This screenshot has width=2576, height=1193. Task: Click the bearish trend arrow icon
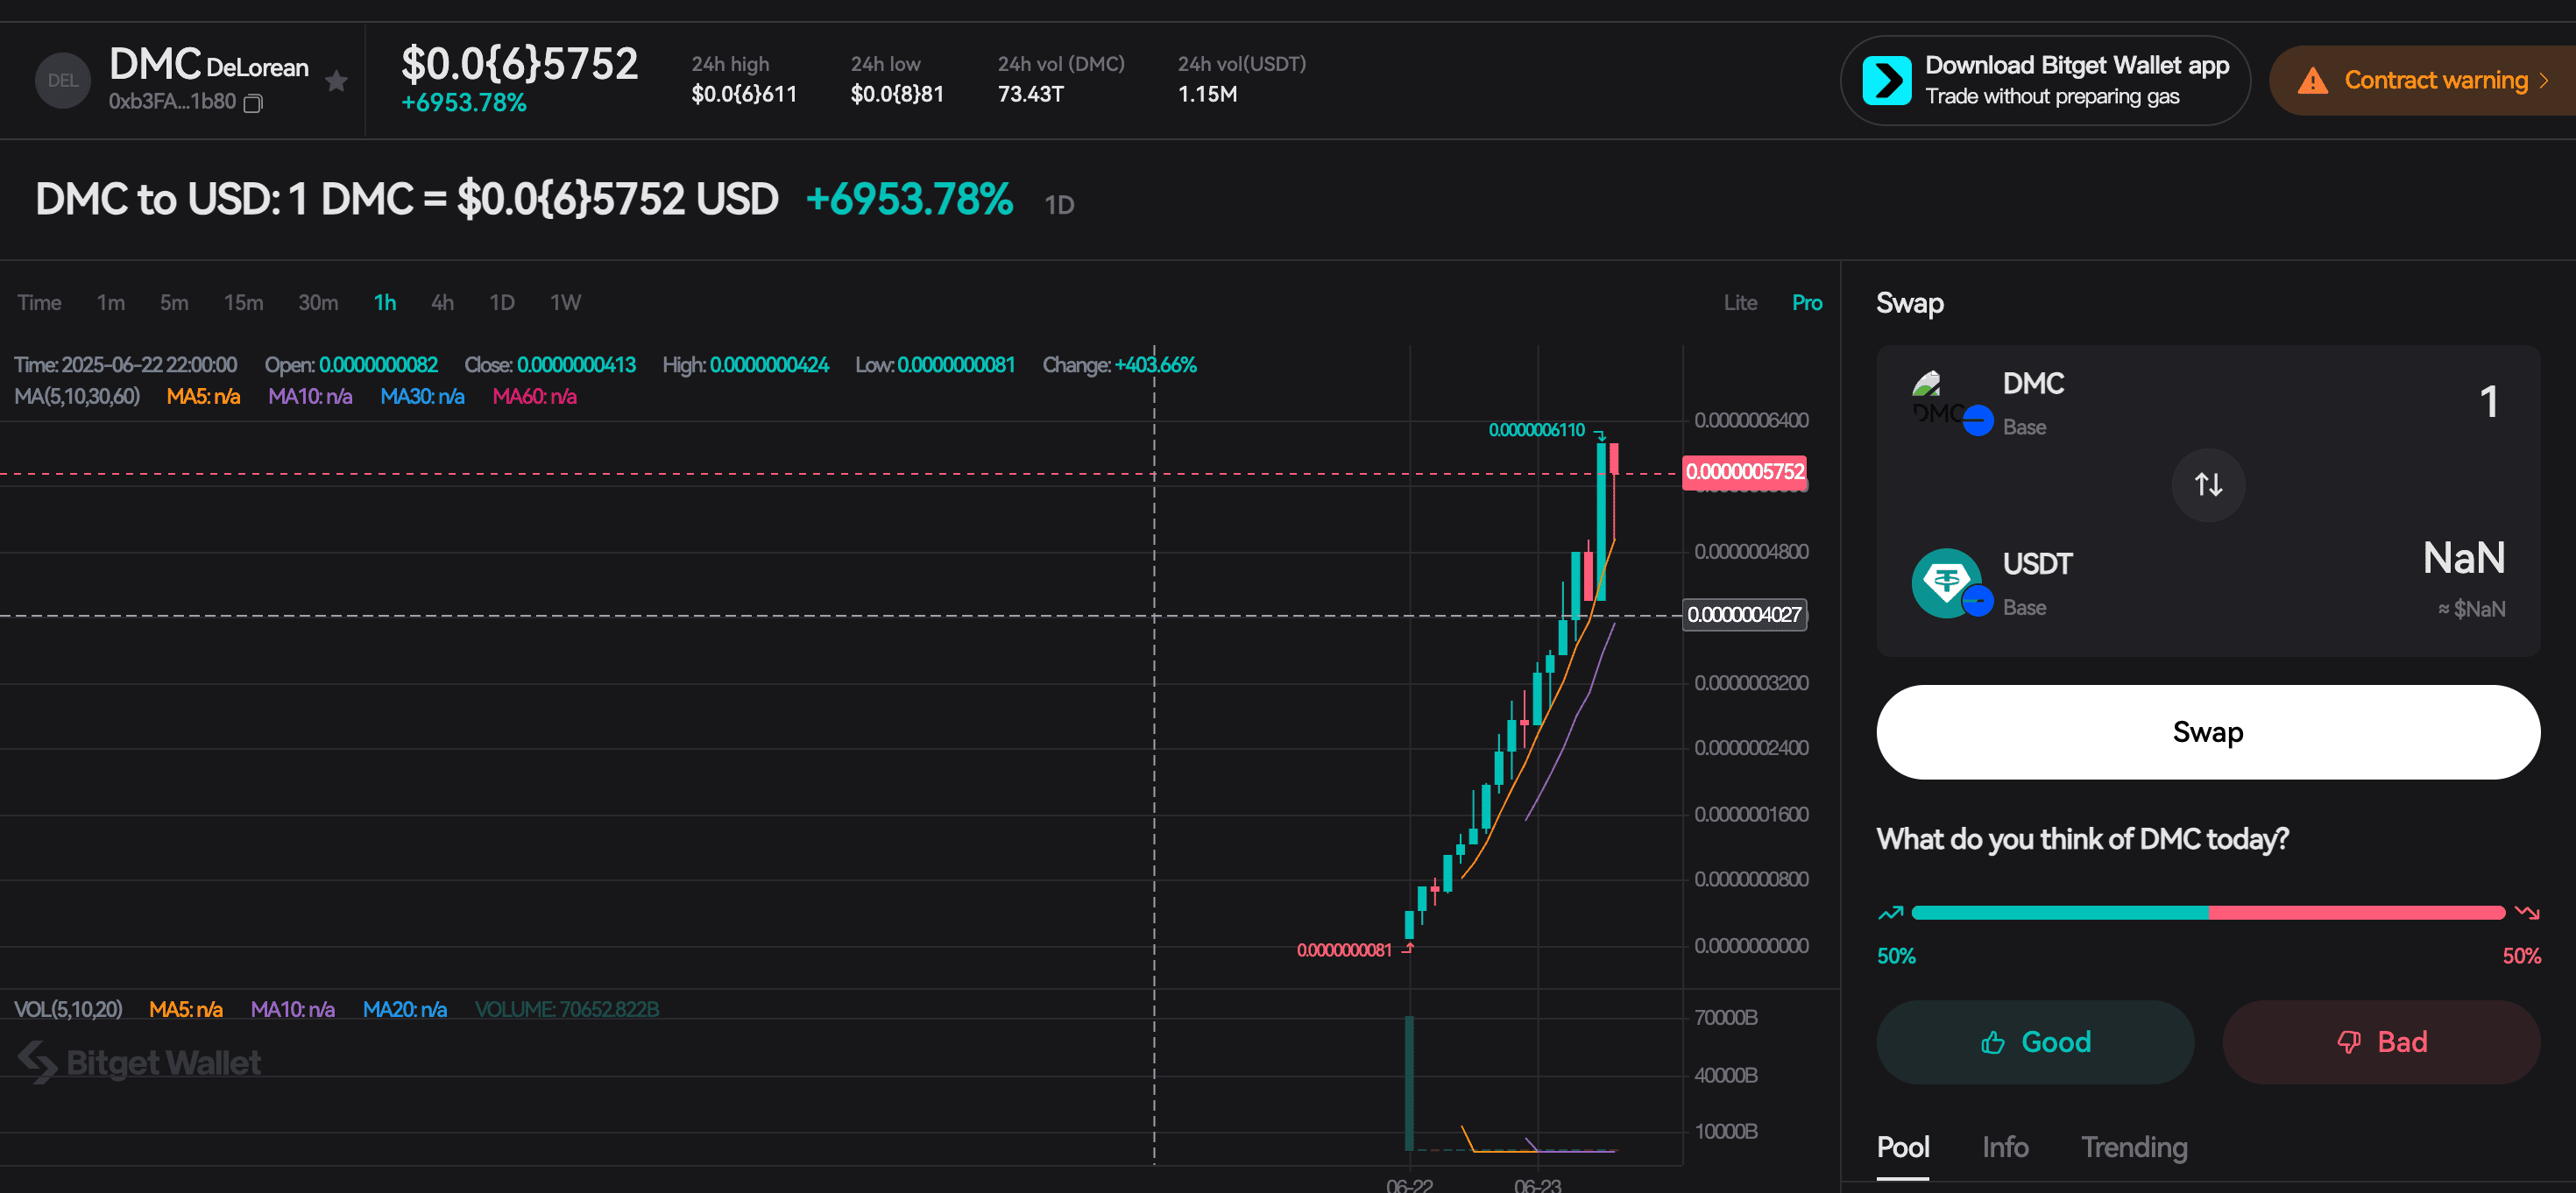(2526, 912)
